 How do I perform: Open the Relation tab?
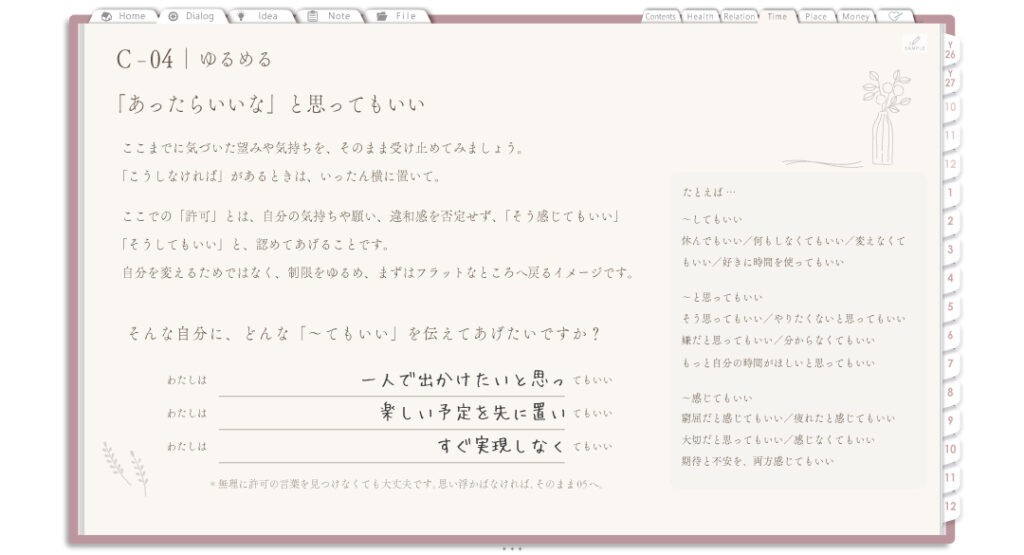click(x=739, y=16)
